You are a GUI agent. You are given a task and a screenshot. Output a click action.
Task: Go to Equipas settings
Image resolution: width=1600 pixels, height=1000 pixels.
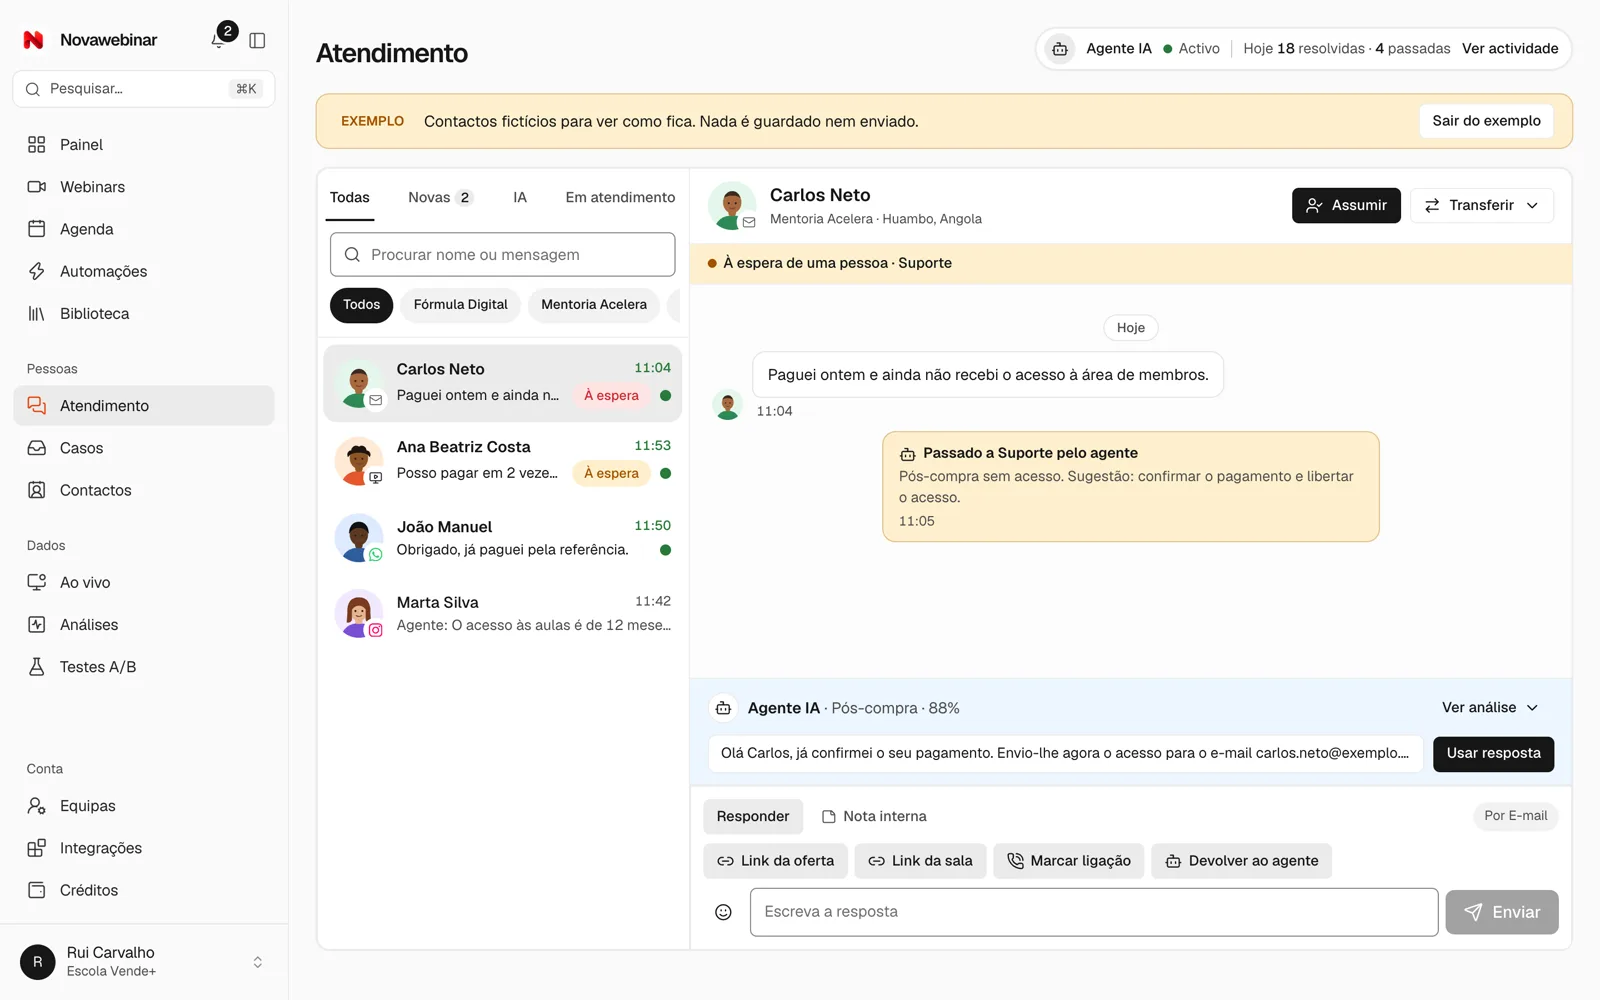coord(144,806)
